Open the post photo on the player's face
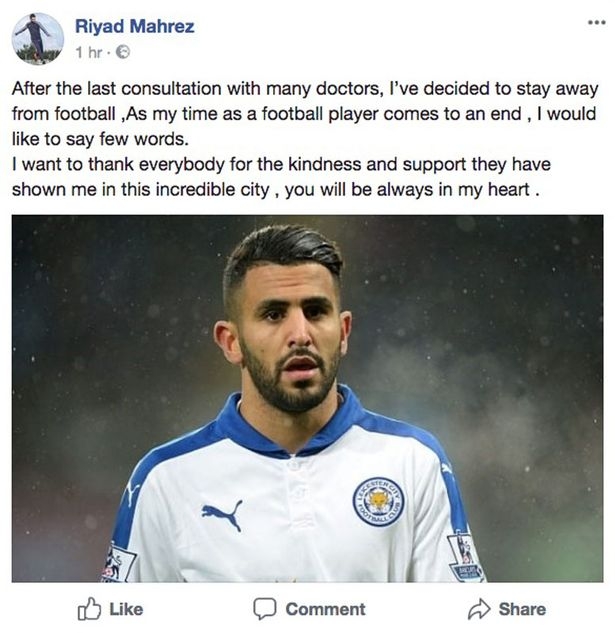This screenshot has height=633, width=615. (x=290, y=340)
